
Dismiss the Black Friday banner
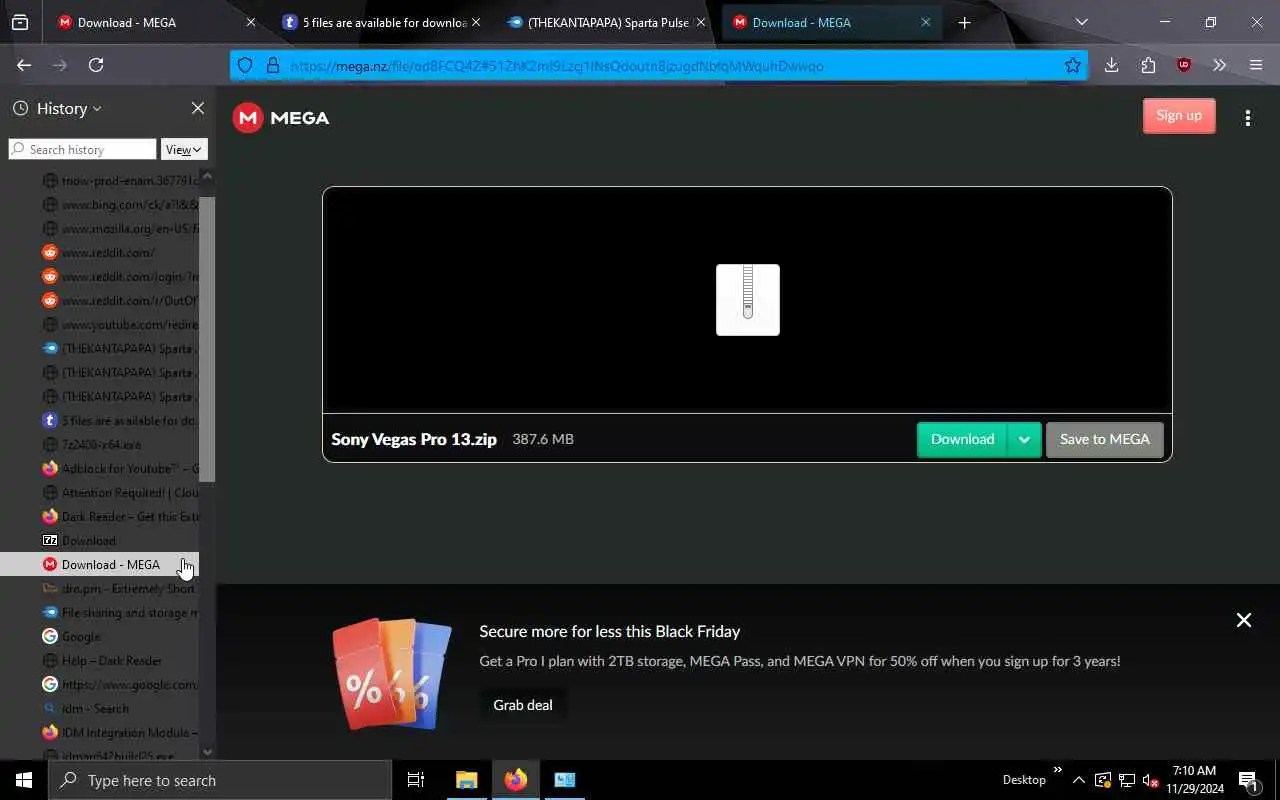click(x=1244, y=620)
